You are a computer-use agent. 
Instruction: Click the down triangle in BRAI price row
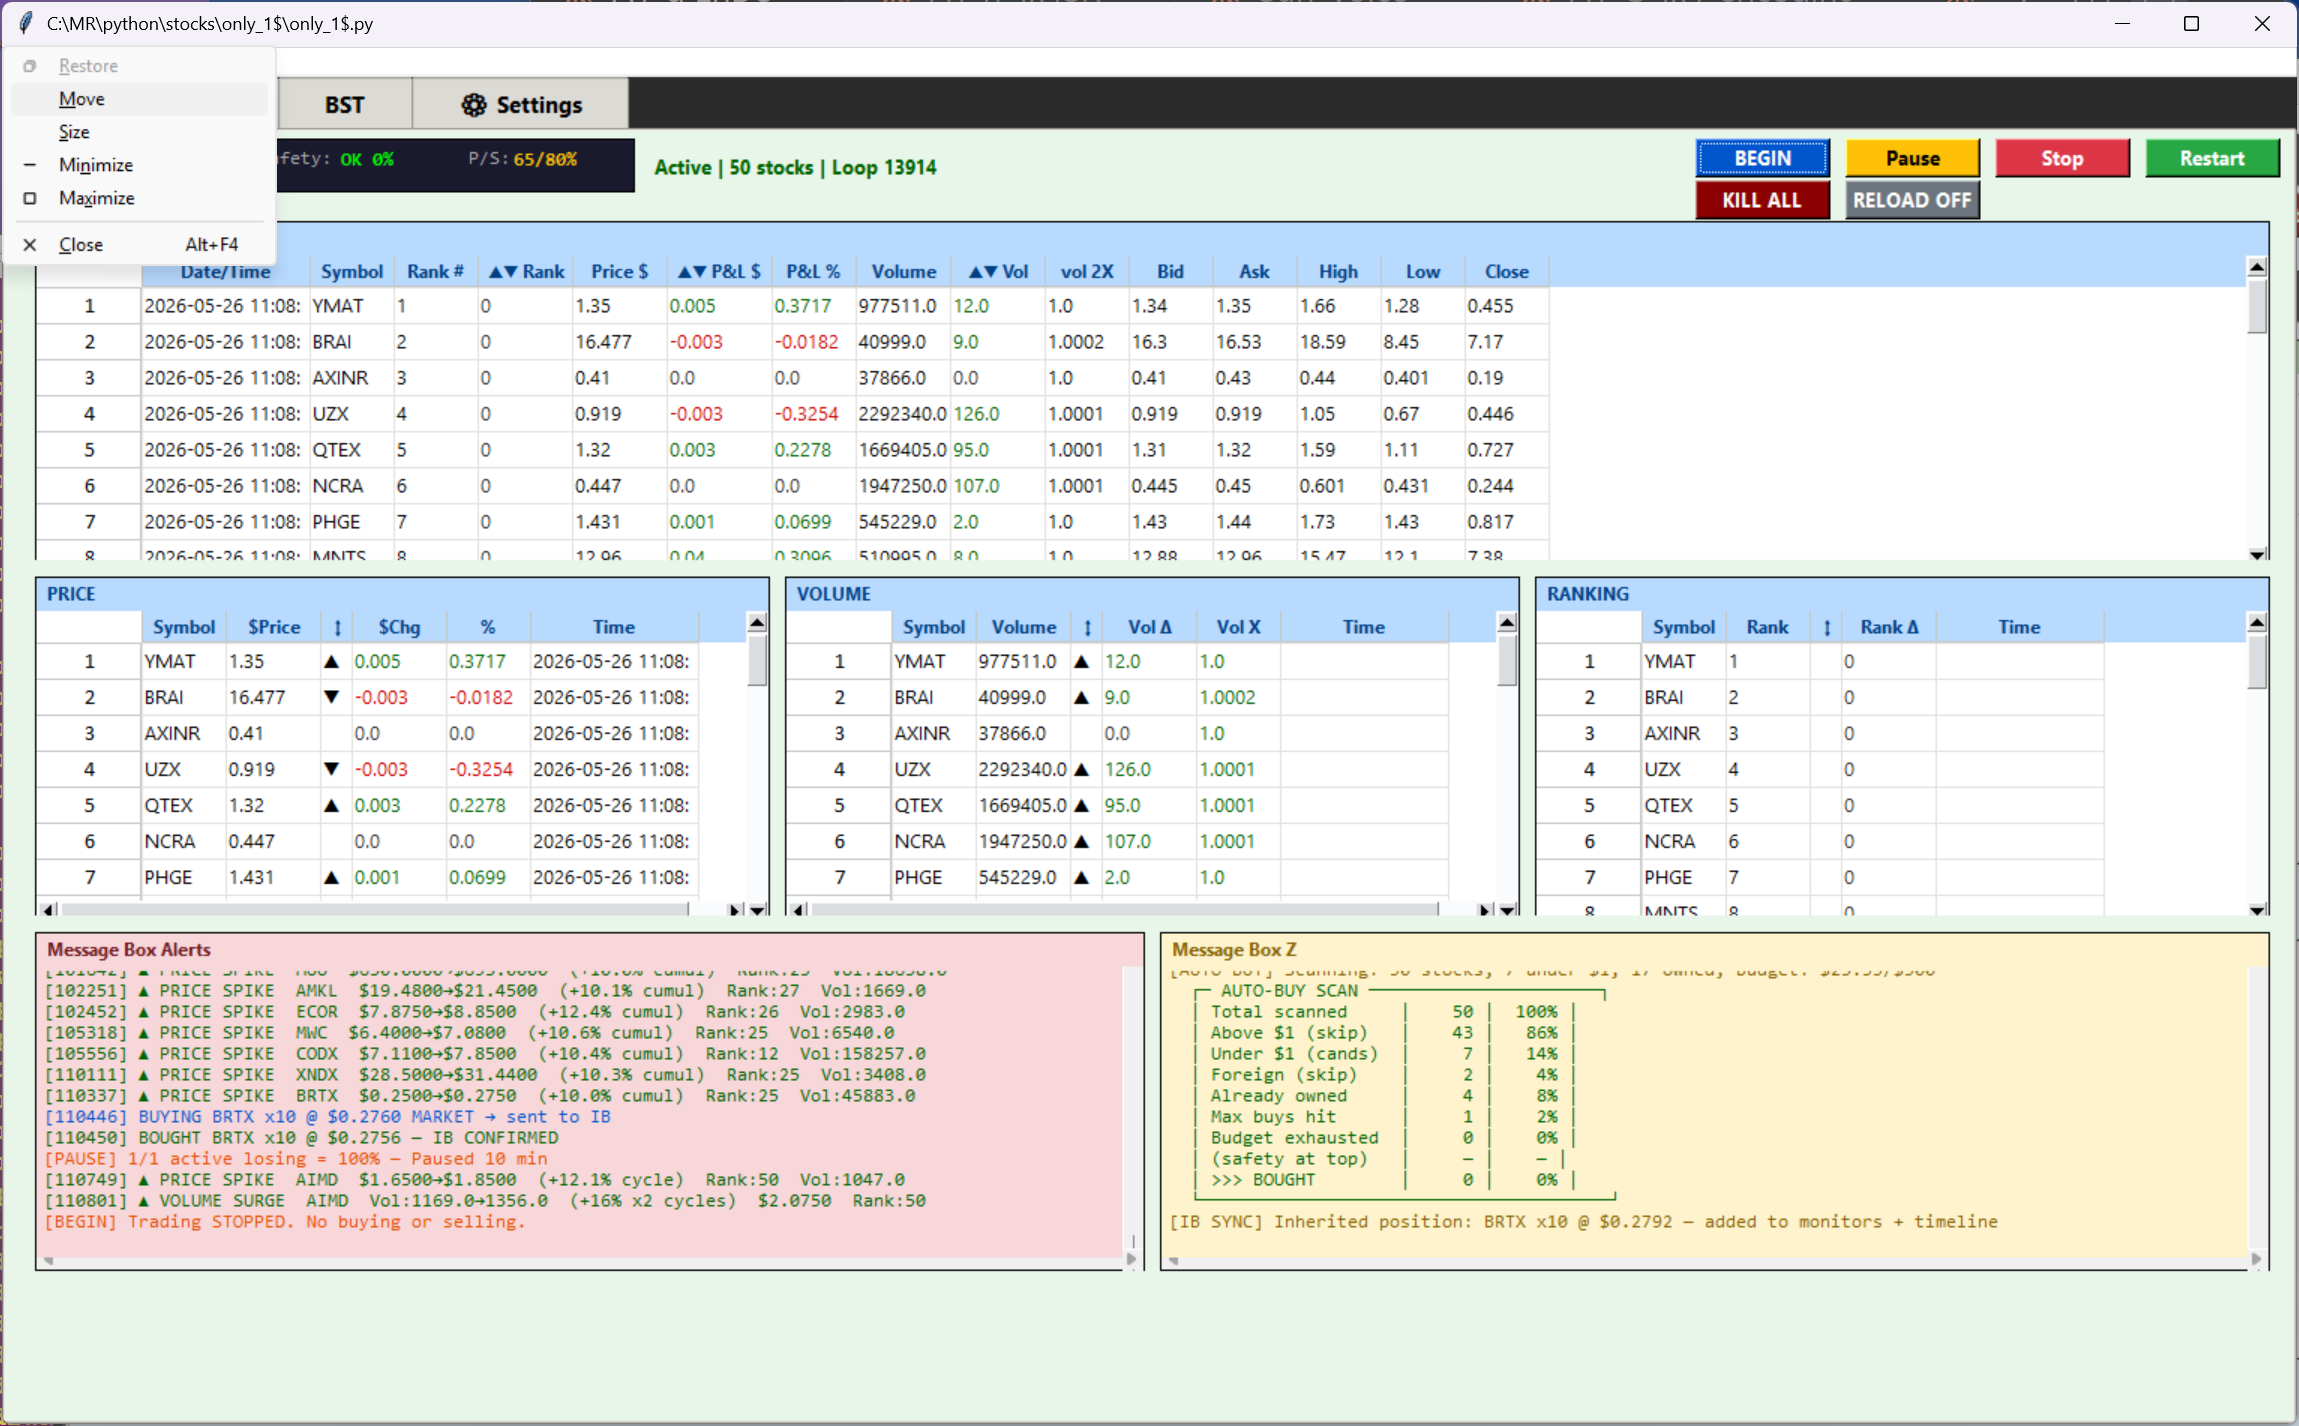tap(332, 697)
